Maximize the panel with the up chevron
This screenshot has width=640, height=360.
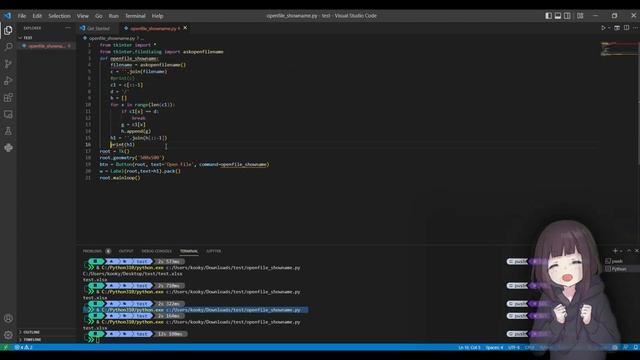629,251
